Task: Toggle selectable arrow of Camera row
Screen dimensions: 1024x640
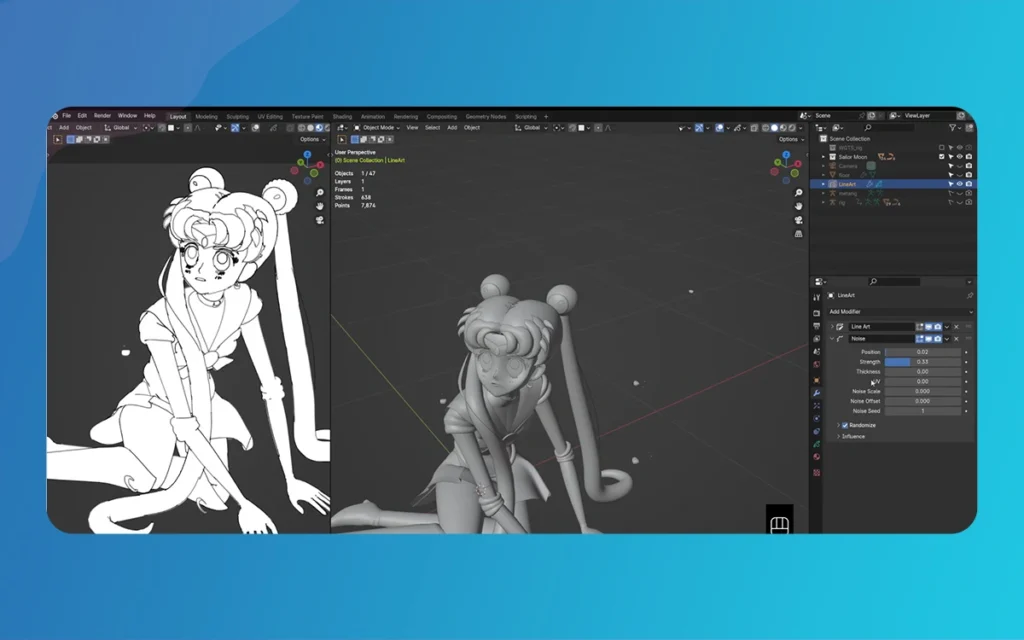Action: pos(951,166)
